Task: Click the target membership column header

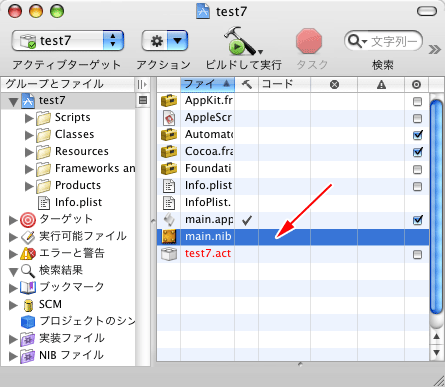Action: click(x=416, y=85)
